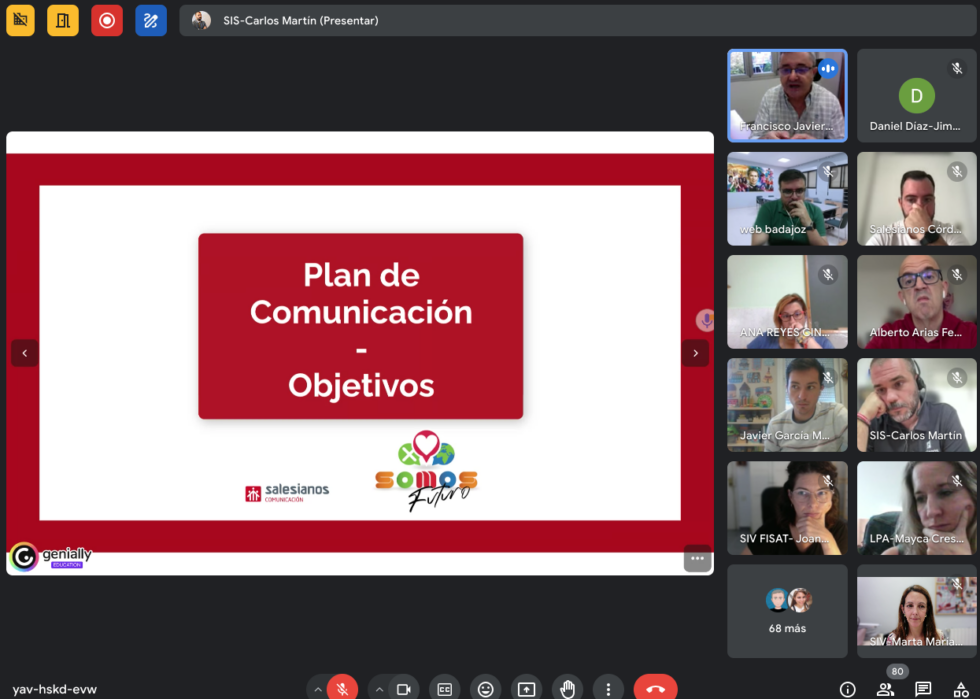Viewport: 980px width, 699px height.
Task: Open the activities panel
Action: [961, 689]
